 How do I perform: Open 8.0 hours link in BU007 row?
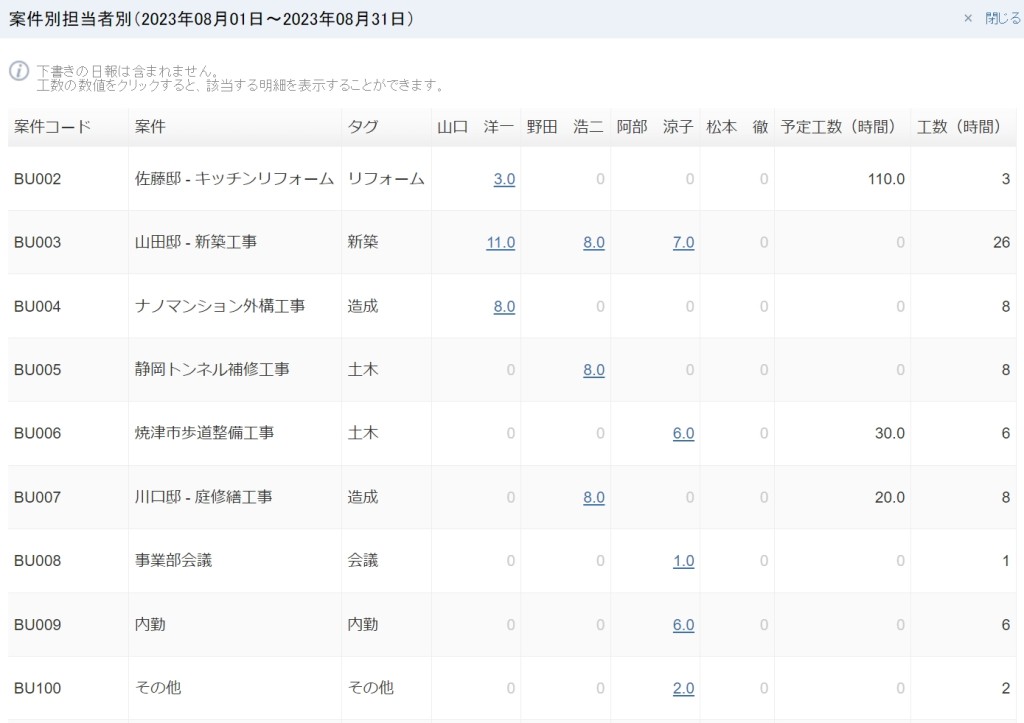pos(594,497)
